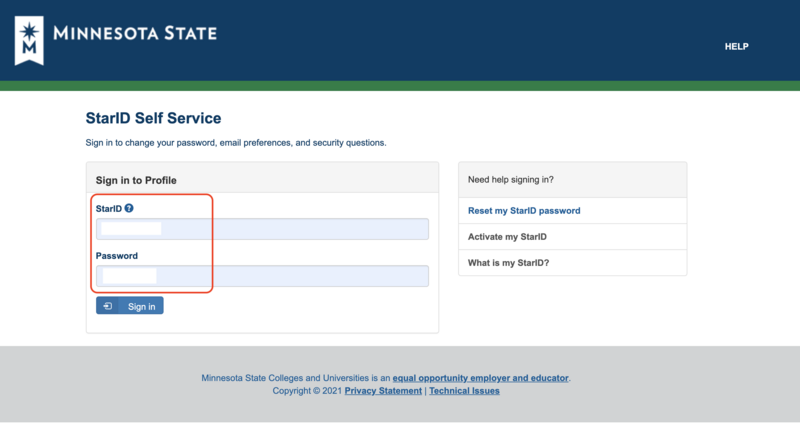Open the What is my StarID? link

[x=508, y=263]
